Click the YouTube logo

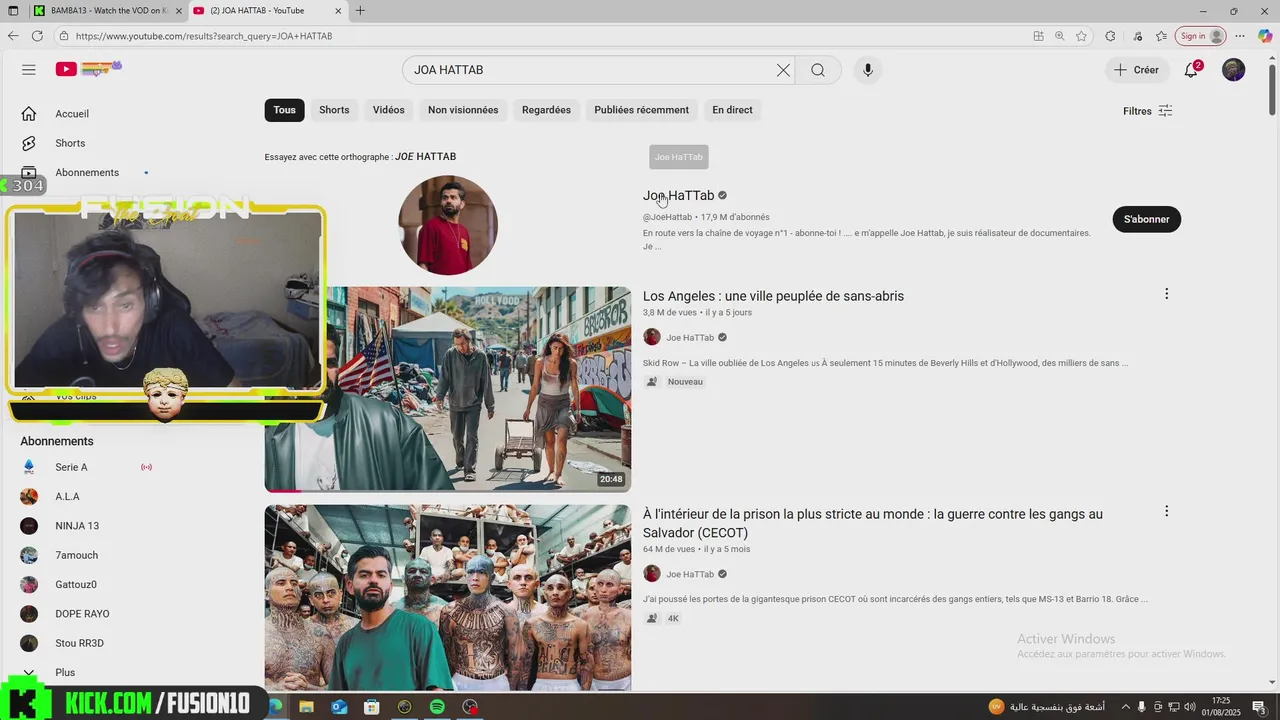[88, 69]
